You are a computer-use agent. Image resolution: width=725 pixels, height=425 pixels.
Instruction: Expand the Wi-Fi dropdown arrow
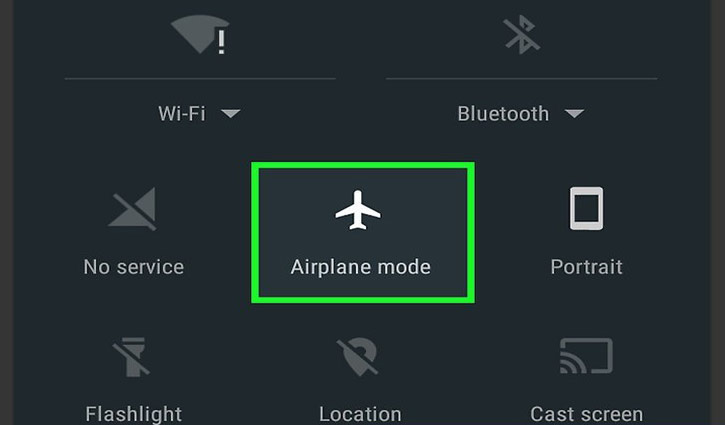point(230,113)
